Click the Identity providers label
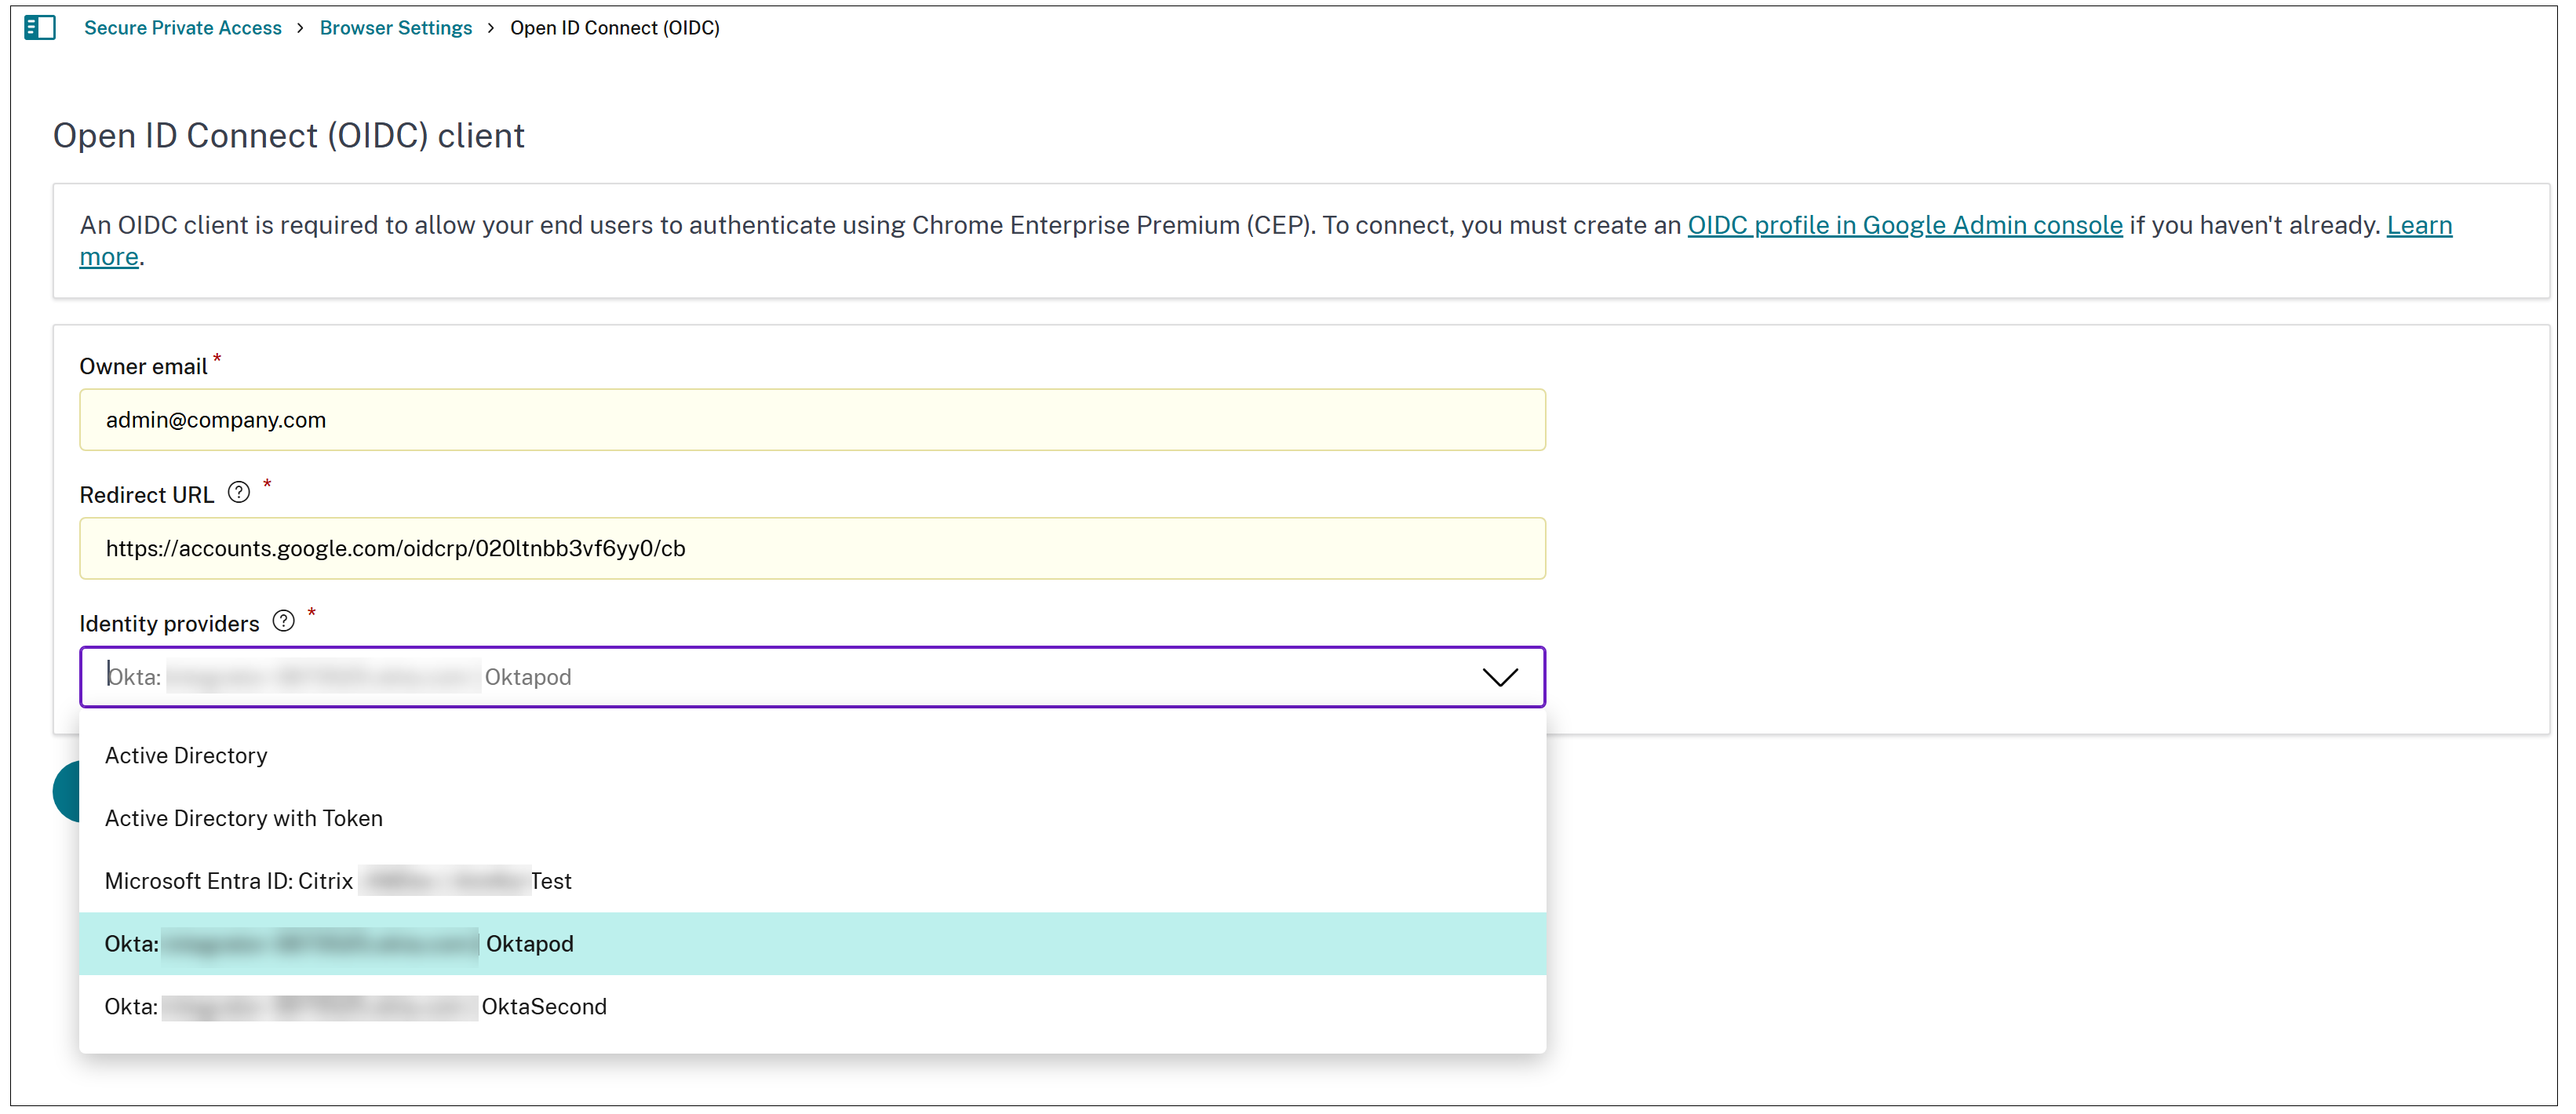Image resolution: width=2576 pixels, height=1114 pixels. 169,625
